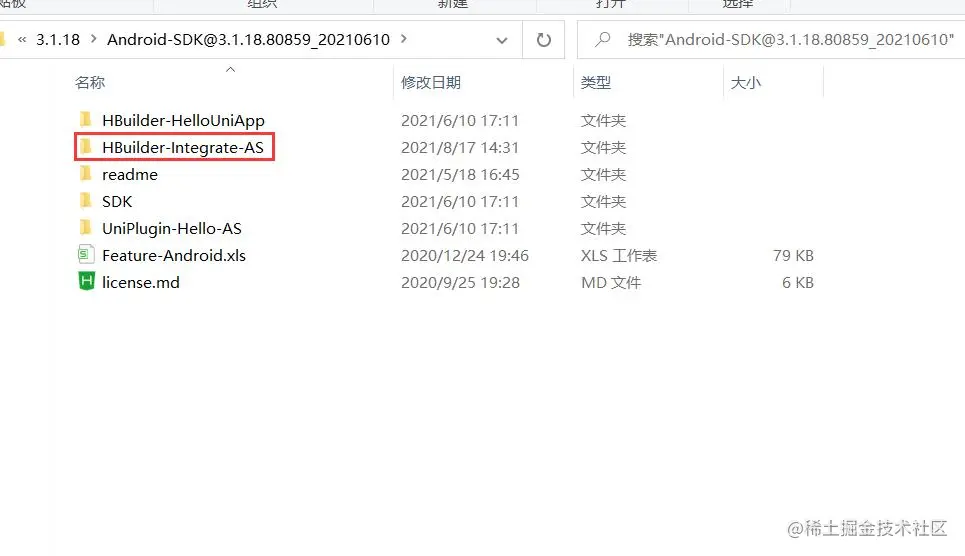The image size is (965, 556).
Task: Navigate to 3.1.18 breadcrumb folder
Action: (x=58, y=39)
